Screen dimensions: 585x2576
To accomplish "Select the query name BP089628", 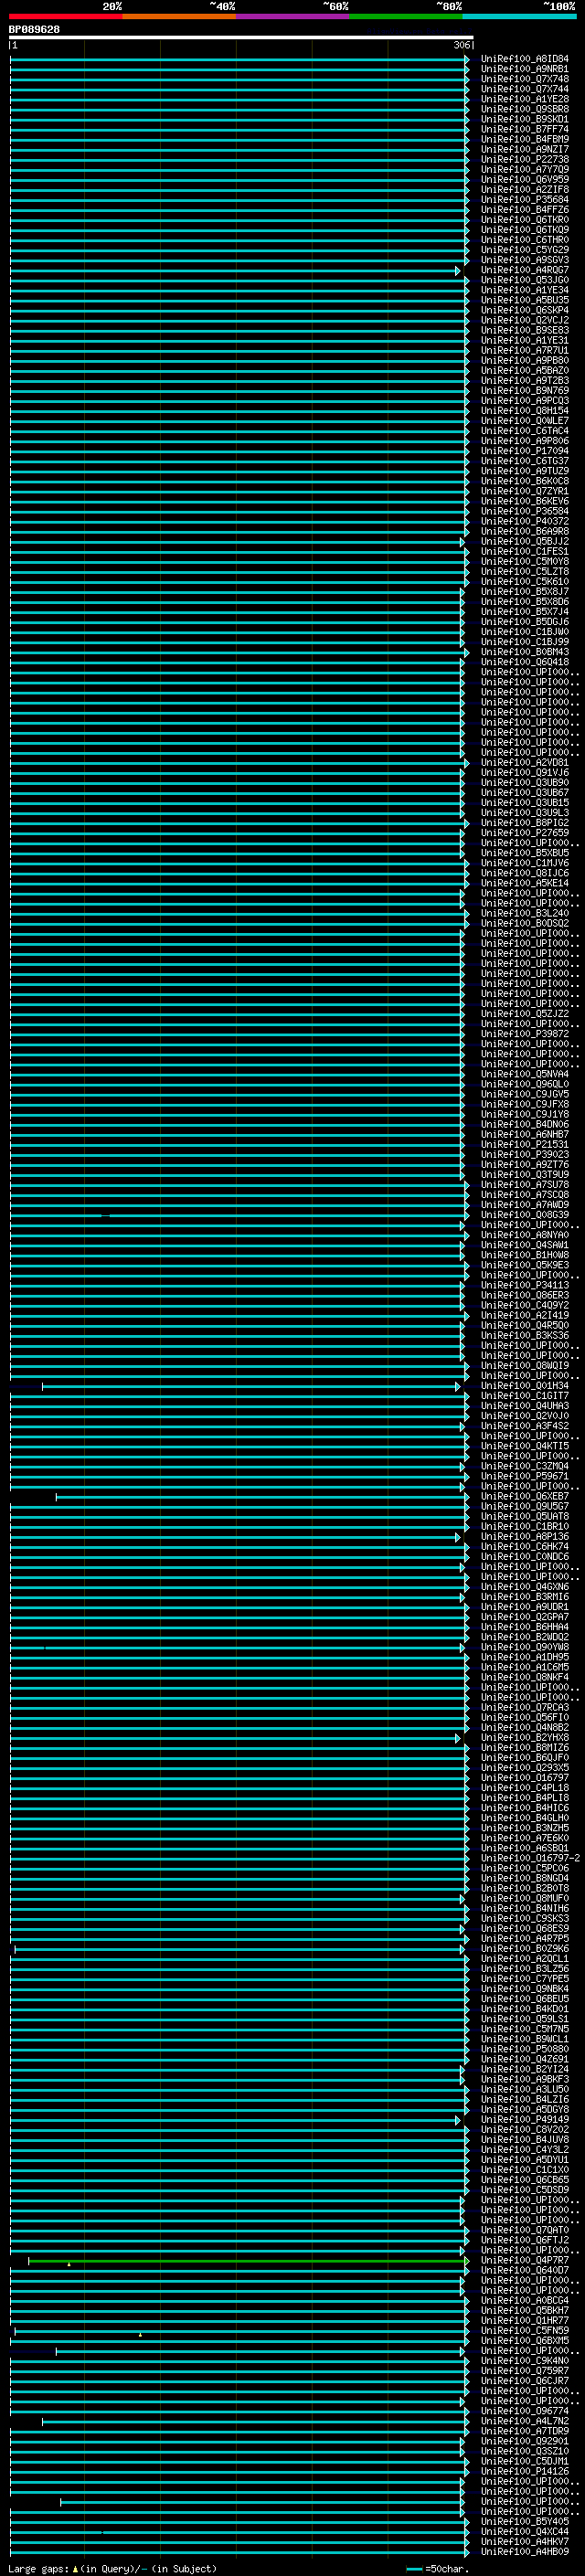I will point(34,29).
